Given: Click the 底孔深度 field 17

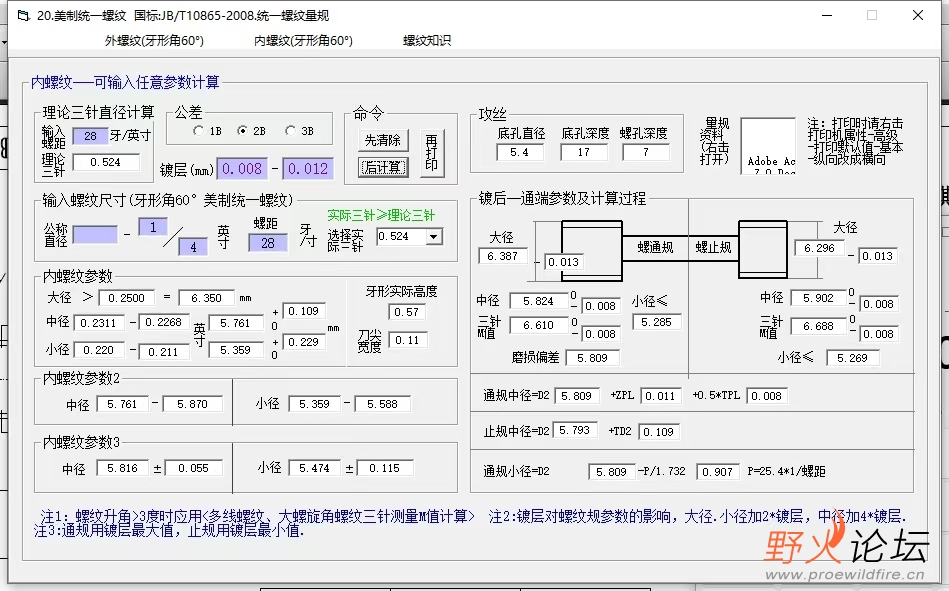Looking at the screenshot, I should (583, 152).
